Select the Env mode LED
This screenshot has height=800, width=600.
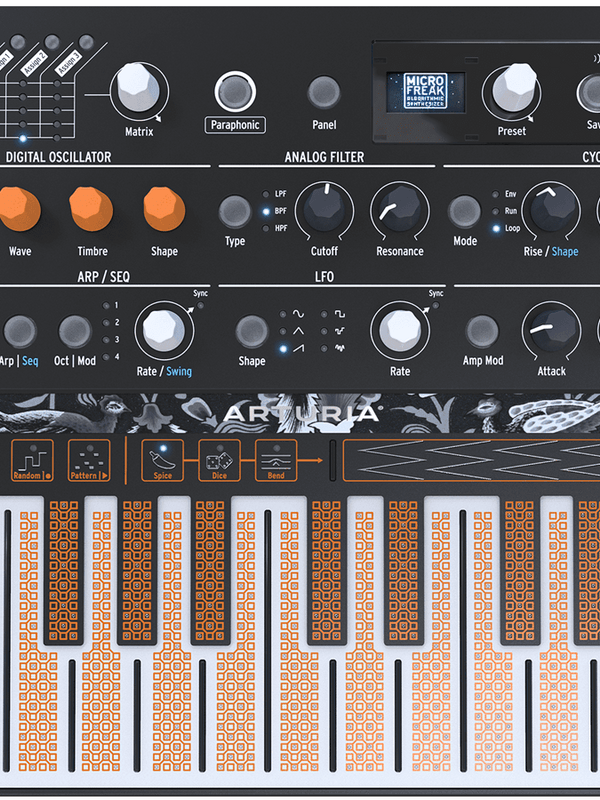(x=495, y=194)
